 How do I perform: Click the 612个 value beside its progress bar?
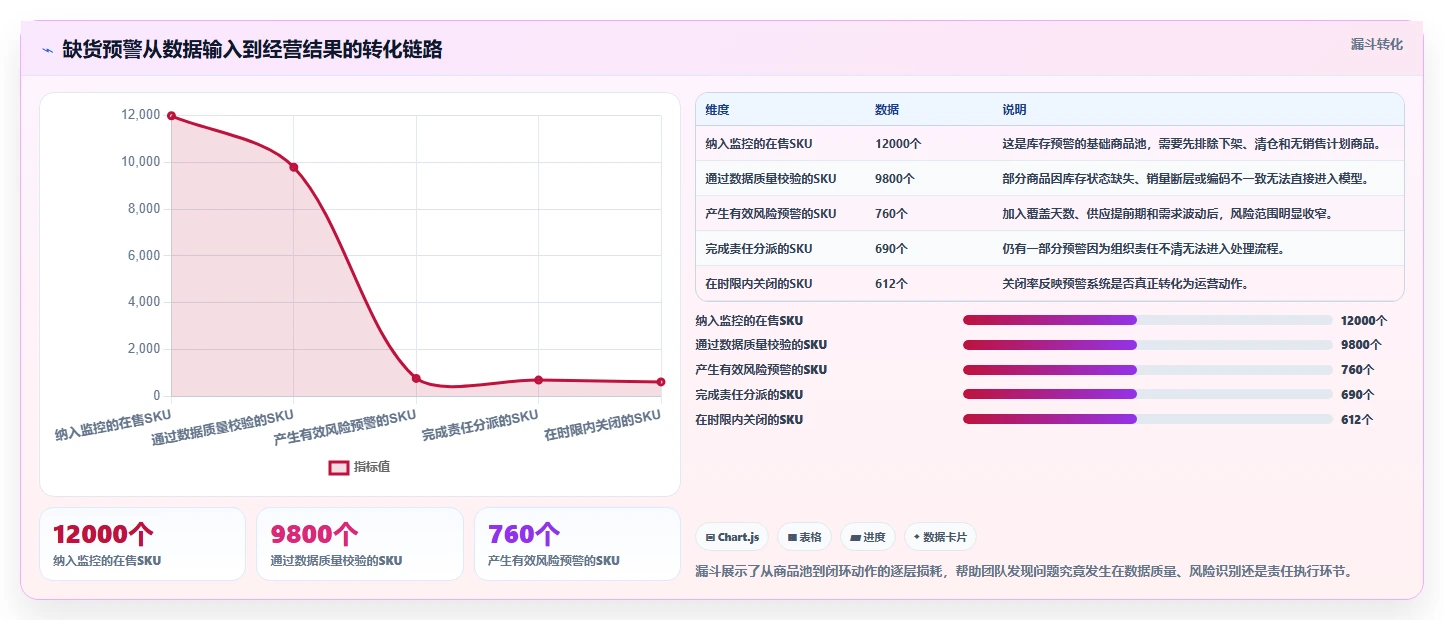click(x=1357, y=420)
